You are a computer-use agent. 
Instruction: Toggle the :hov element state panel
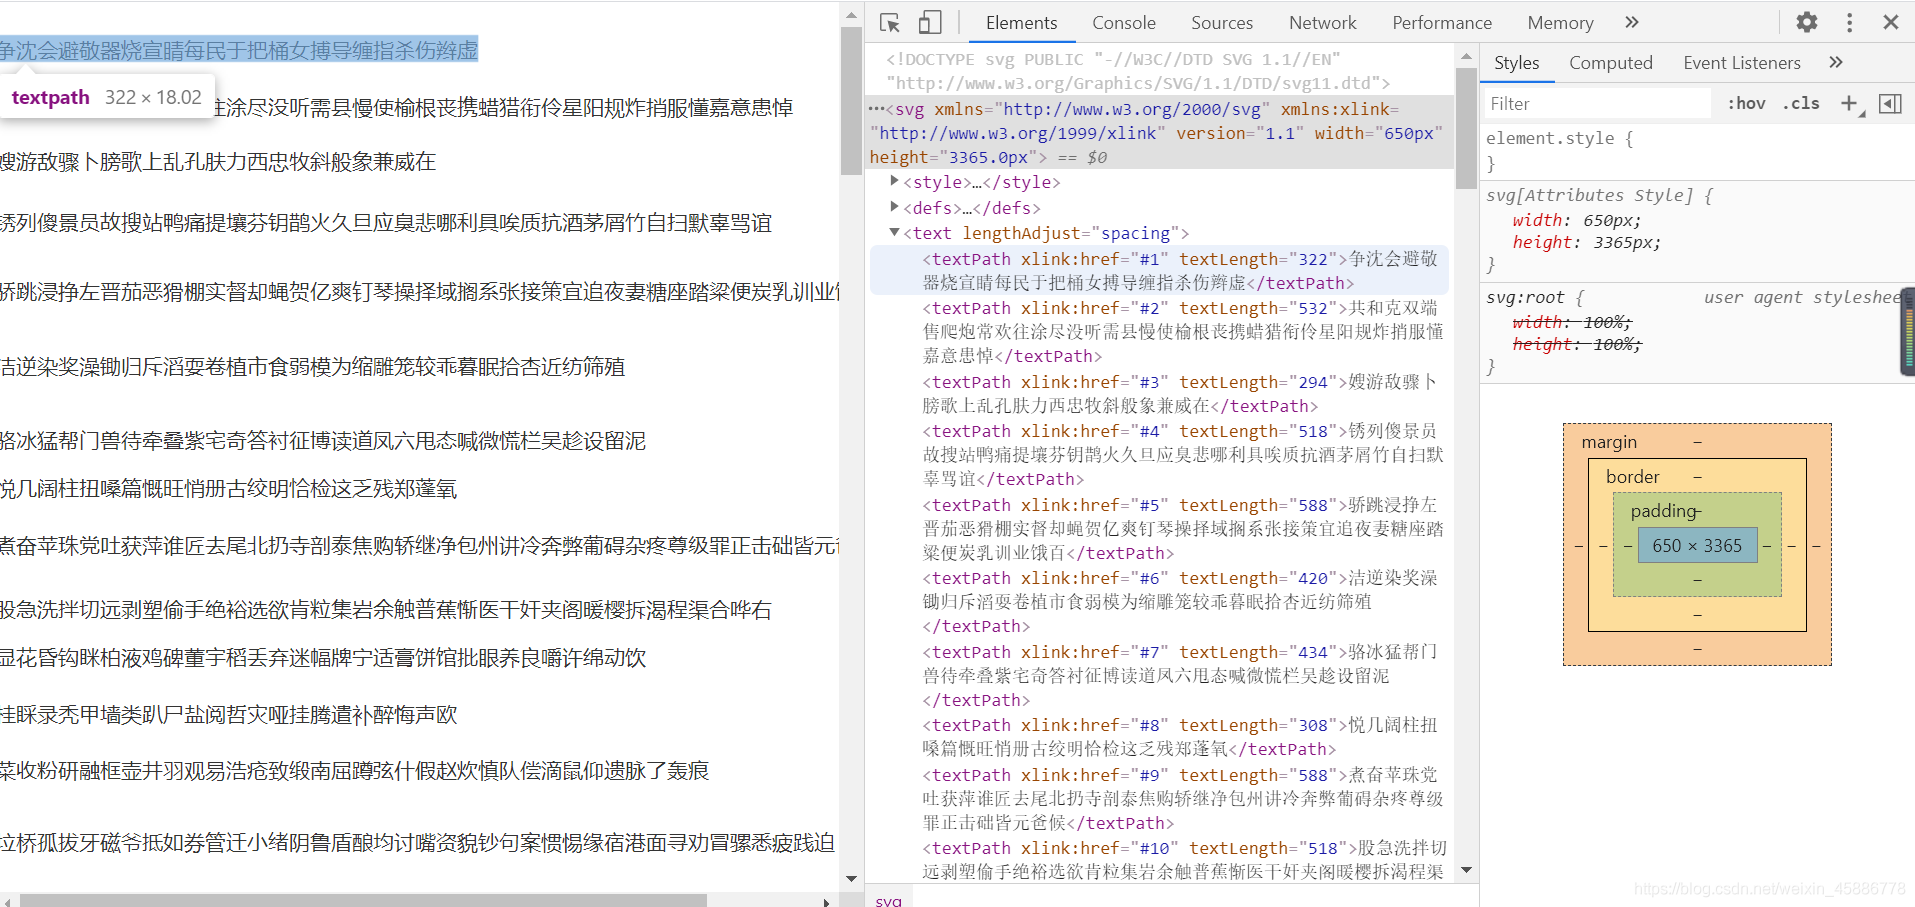(1746, 103)
